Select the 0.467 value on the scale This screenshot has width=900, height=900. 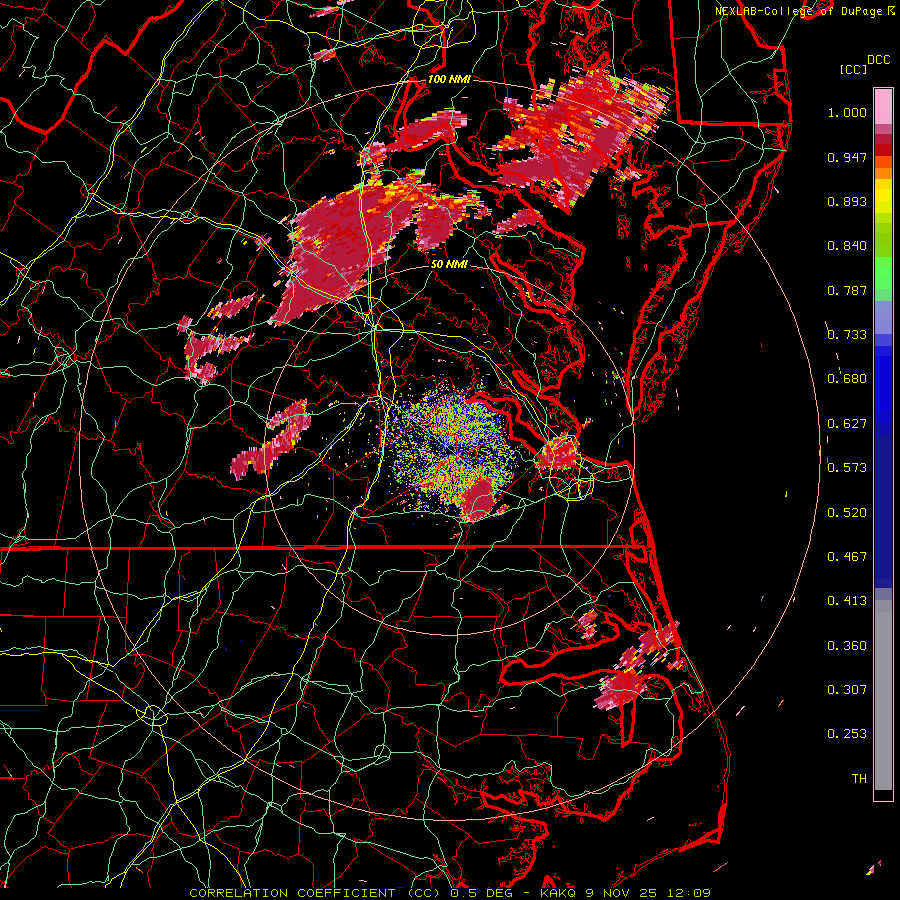point(847,557)
